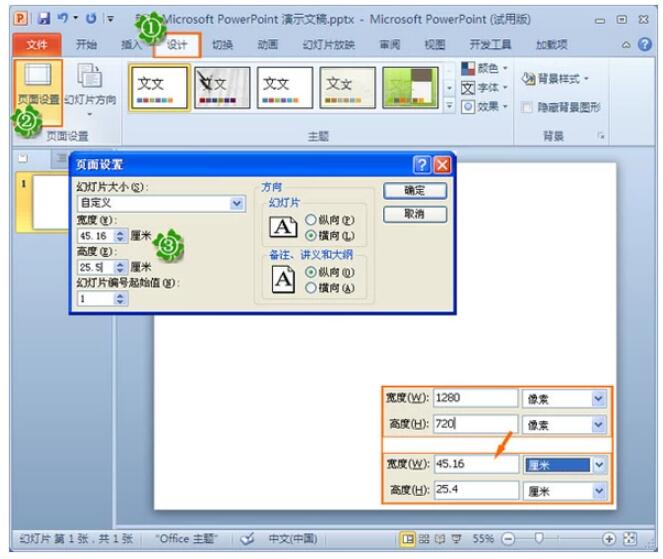Click the 高度 value field showing 25.5

point(96,267)
